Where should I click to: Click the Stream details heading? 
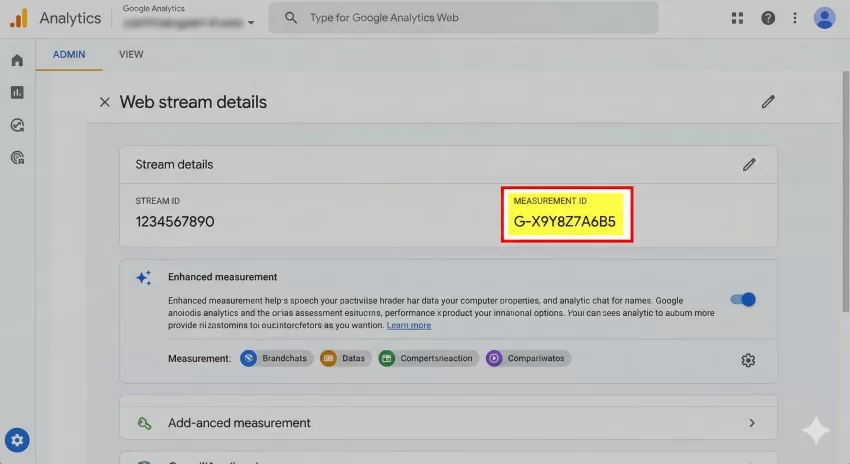[174, 165]
